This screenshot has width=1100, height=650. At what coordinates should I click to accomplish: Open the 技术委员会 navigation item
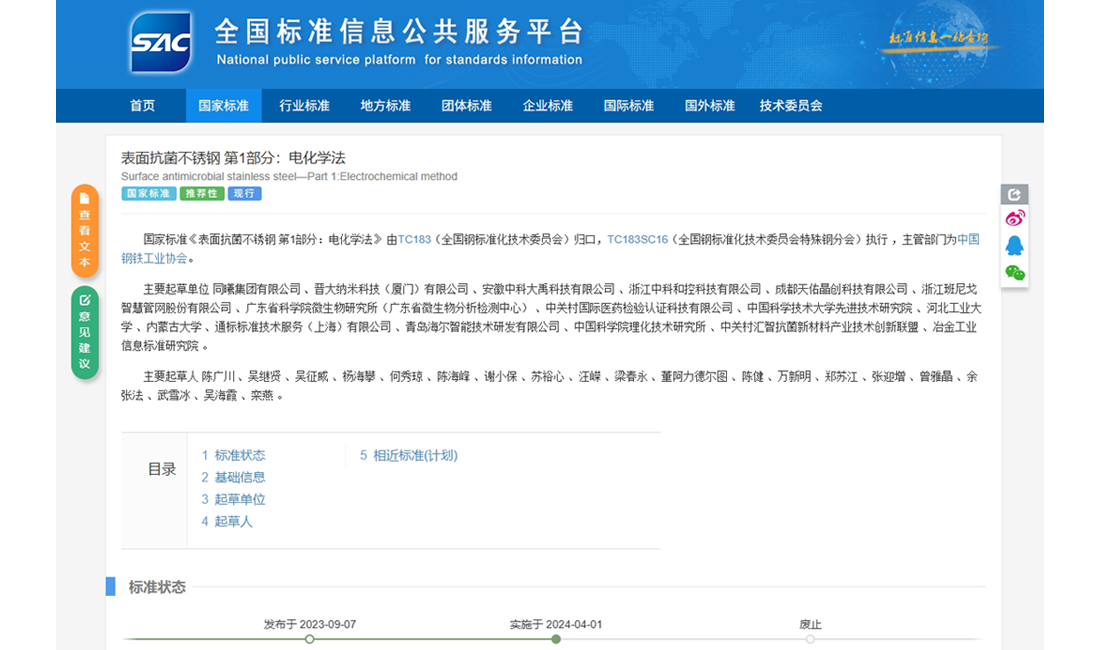tap(791, 106)
